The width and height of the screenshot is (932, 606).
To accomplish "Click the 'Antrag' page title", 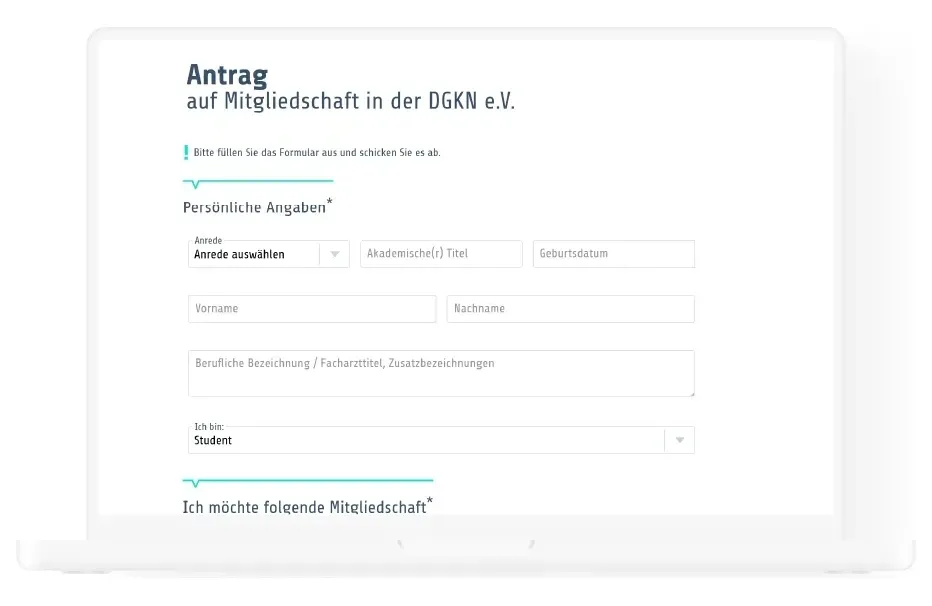I will coord(227,75).
